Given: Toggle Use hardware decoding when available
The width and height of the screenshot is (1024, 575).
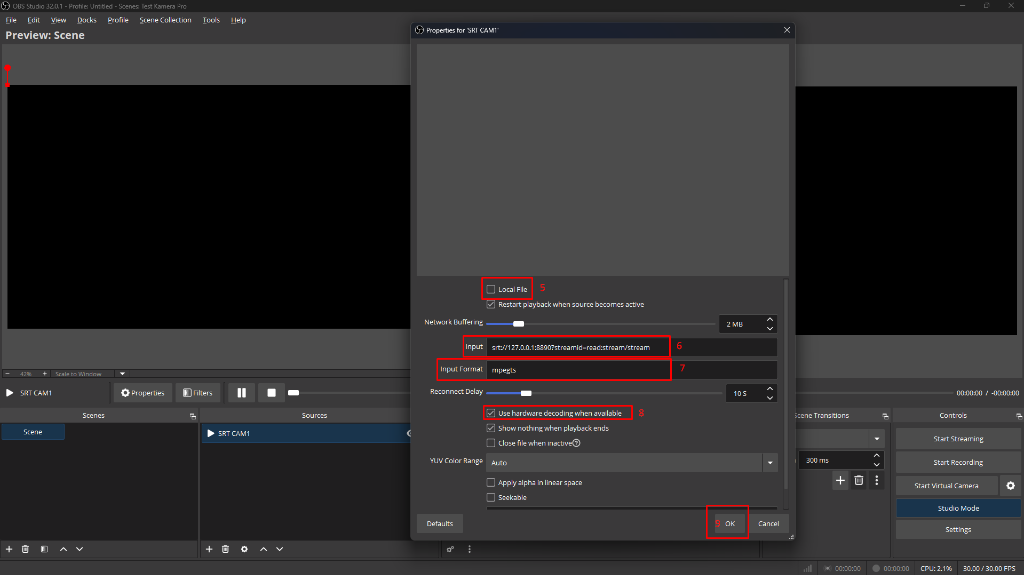Looking at the screenshot, I should pos(491,413).
